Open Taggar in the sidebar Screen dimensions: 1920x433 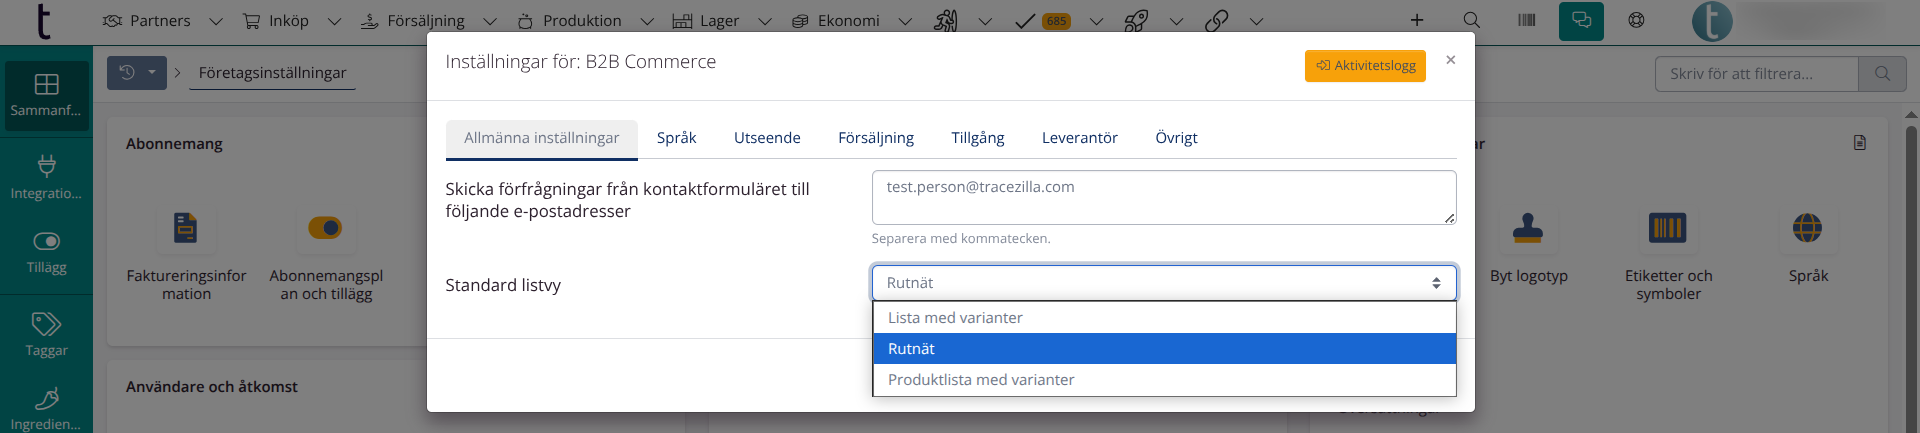[46, 335]
